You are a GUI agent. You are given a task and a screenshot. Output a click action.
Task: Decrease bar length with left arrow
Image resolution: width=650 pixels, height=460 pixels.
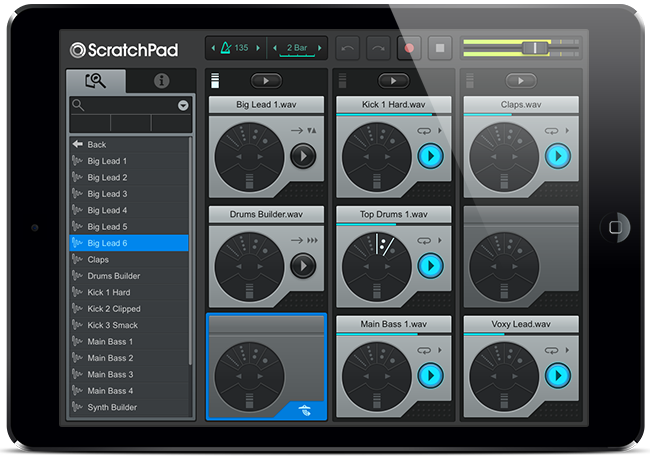274,48
